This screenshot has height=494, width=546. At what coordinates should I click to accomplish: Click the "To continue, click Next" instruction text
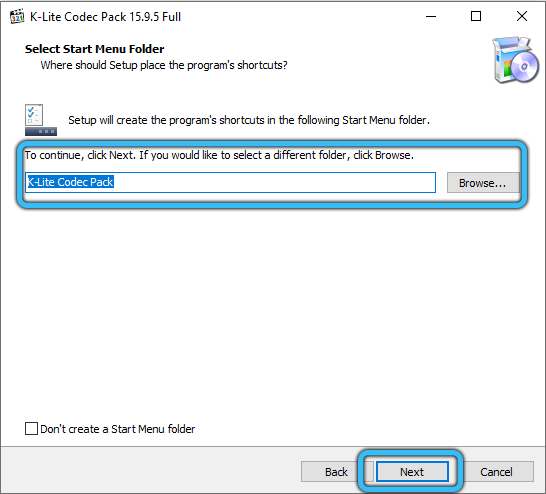[219, 155]
